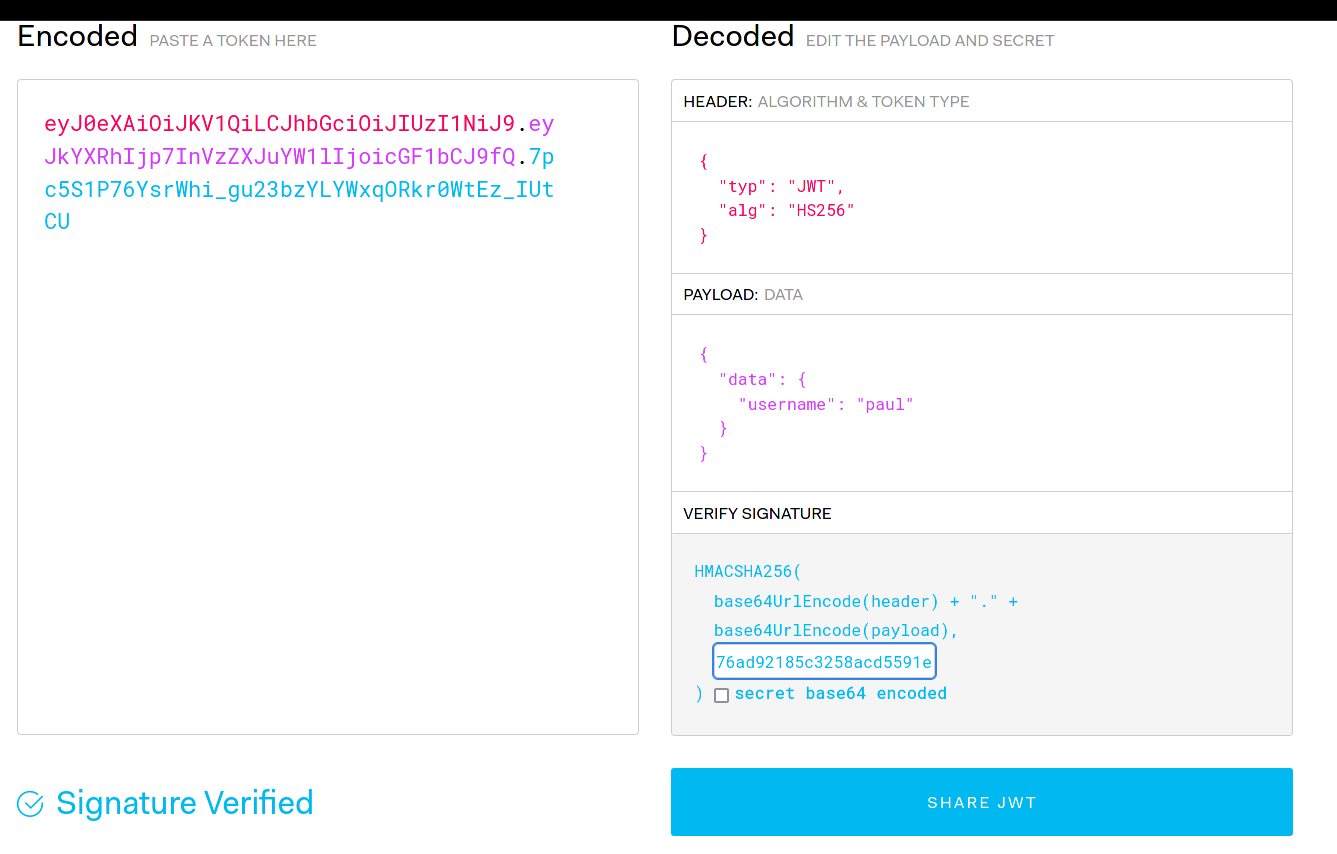Click the HMACSHA256( text in signature panel
The width and height of the screenshot is (1337, 854).
(x=748, y=572)
